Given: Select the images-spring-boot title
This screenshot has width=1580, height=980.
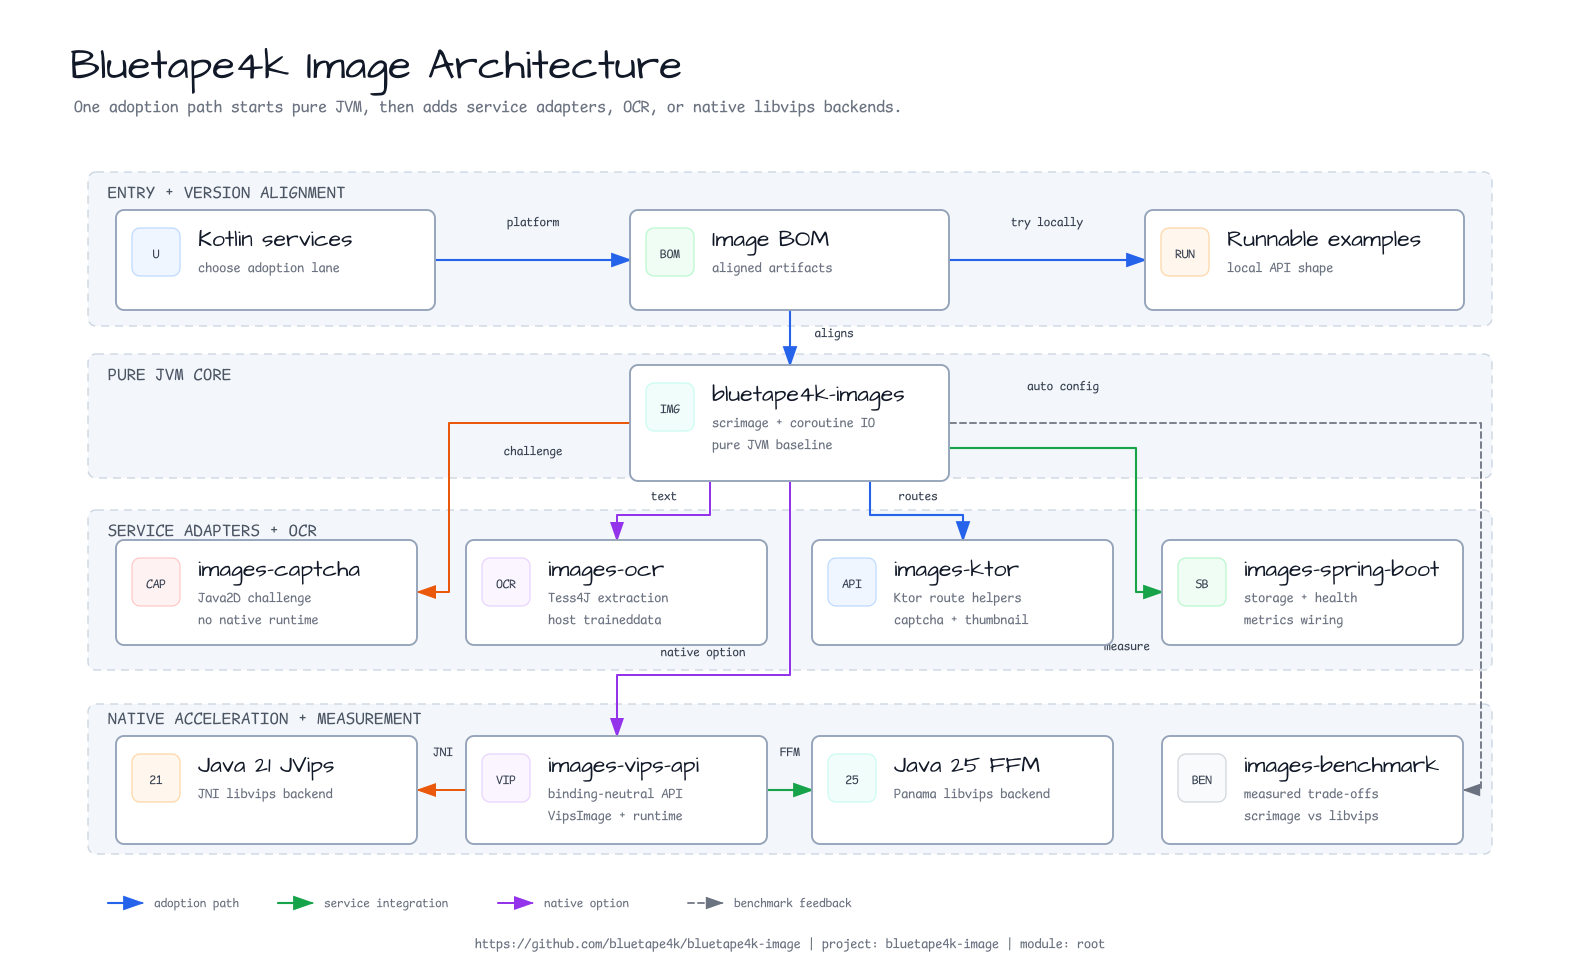Looking at the screenshot, I should 1341,570.
